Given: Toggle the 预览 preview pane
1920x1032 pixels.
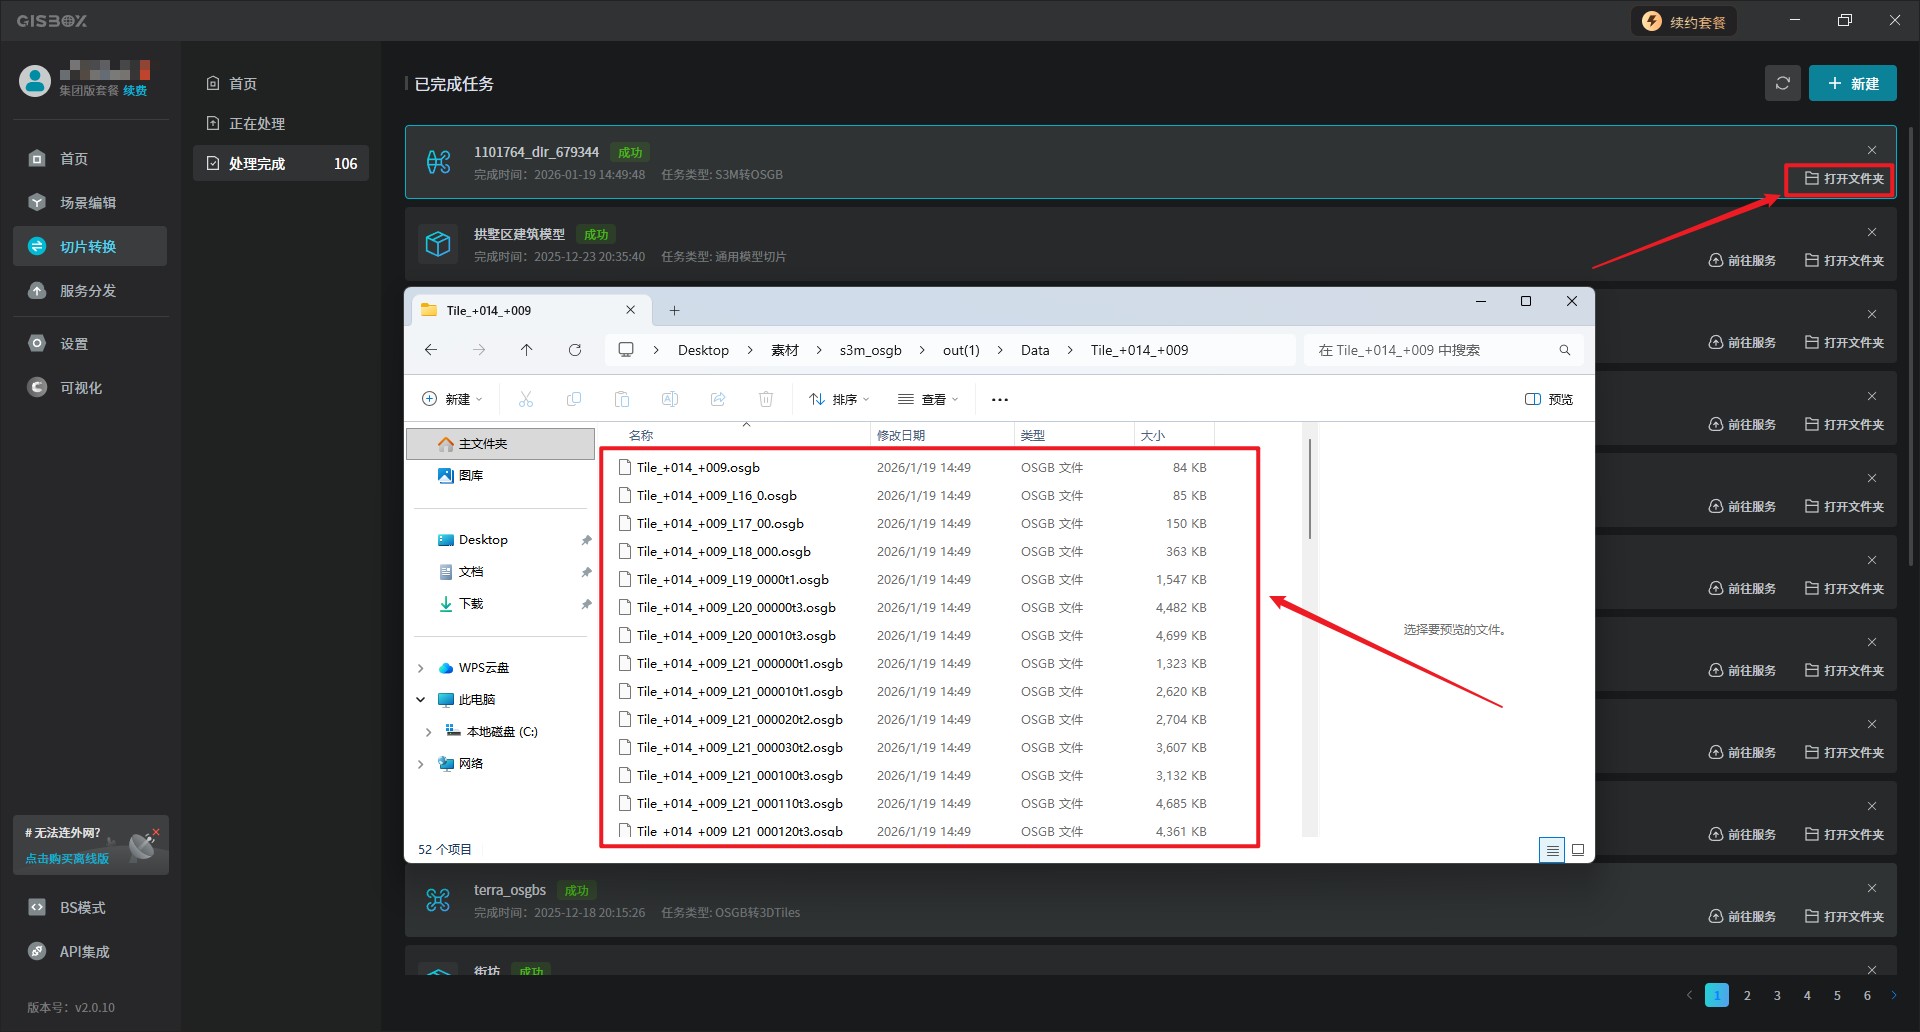Looking at the screenshot, I should pos(1549,399).
